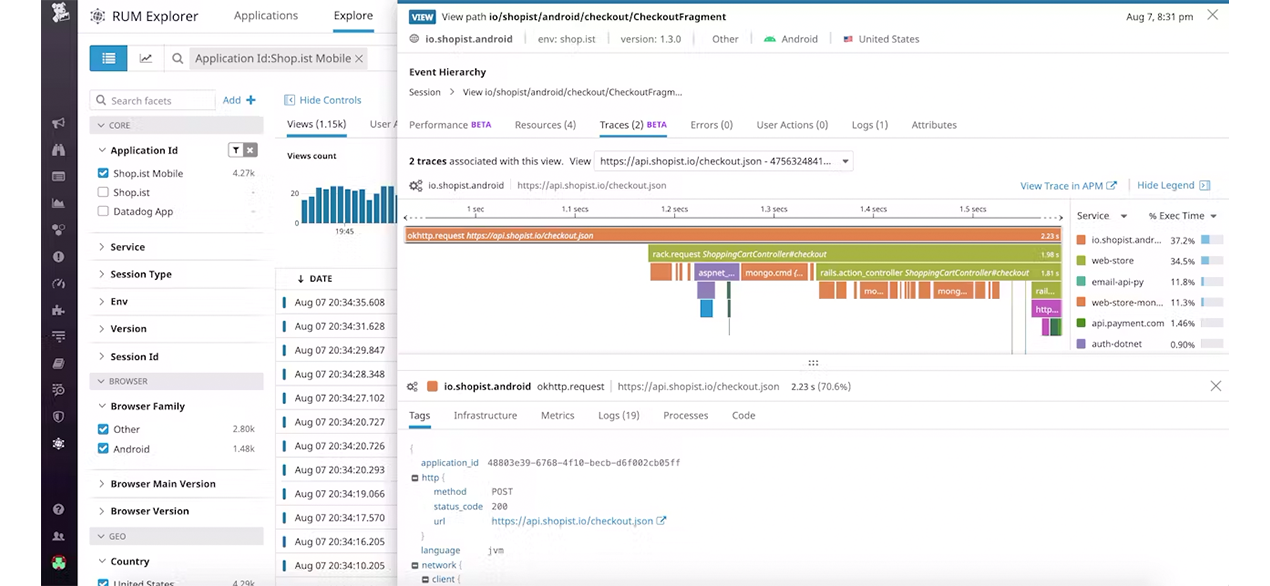Open the binoculars icon in left sidebar

click(x=59, y=150)
